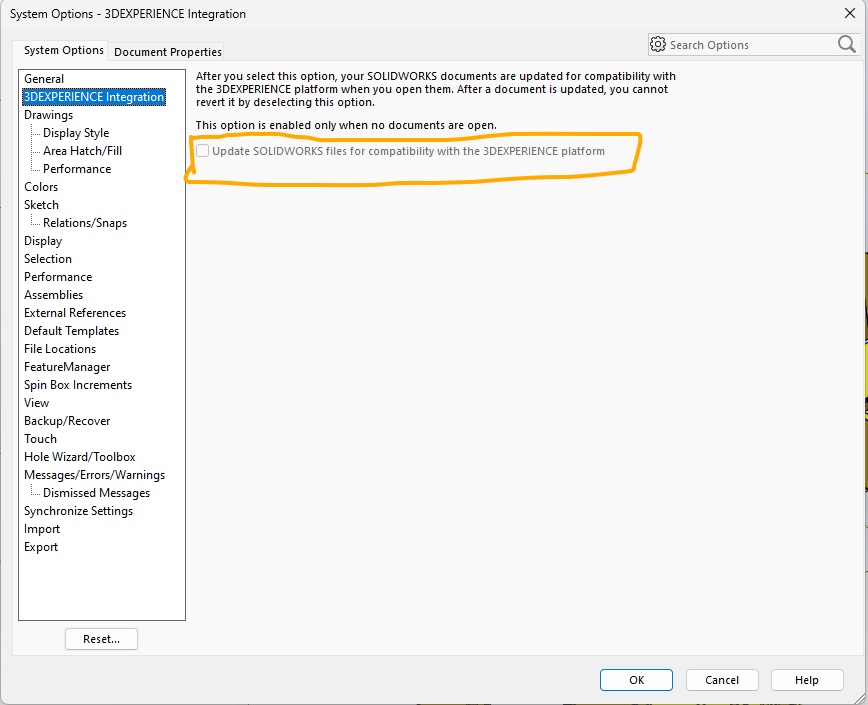Open the View options category
The height and width of the screenshot is (705, 868).
36,403
